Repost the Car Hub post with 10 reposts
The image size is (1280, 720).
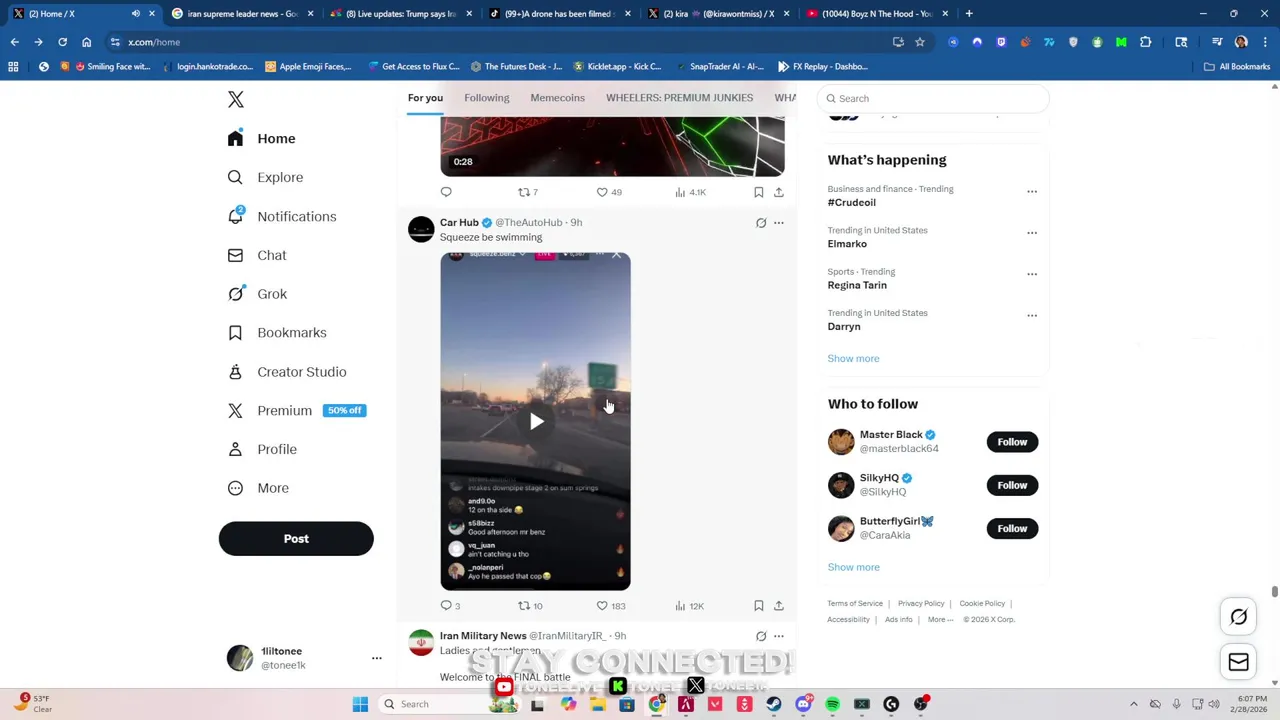click(x=530, y=606)
